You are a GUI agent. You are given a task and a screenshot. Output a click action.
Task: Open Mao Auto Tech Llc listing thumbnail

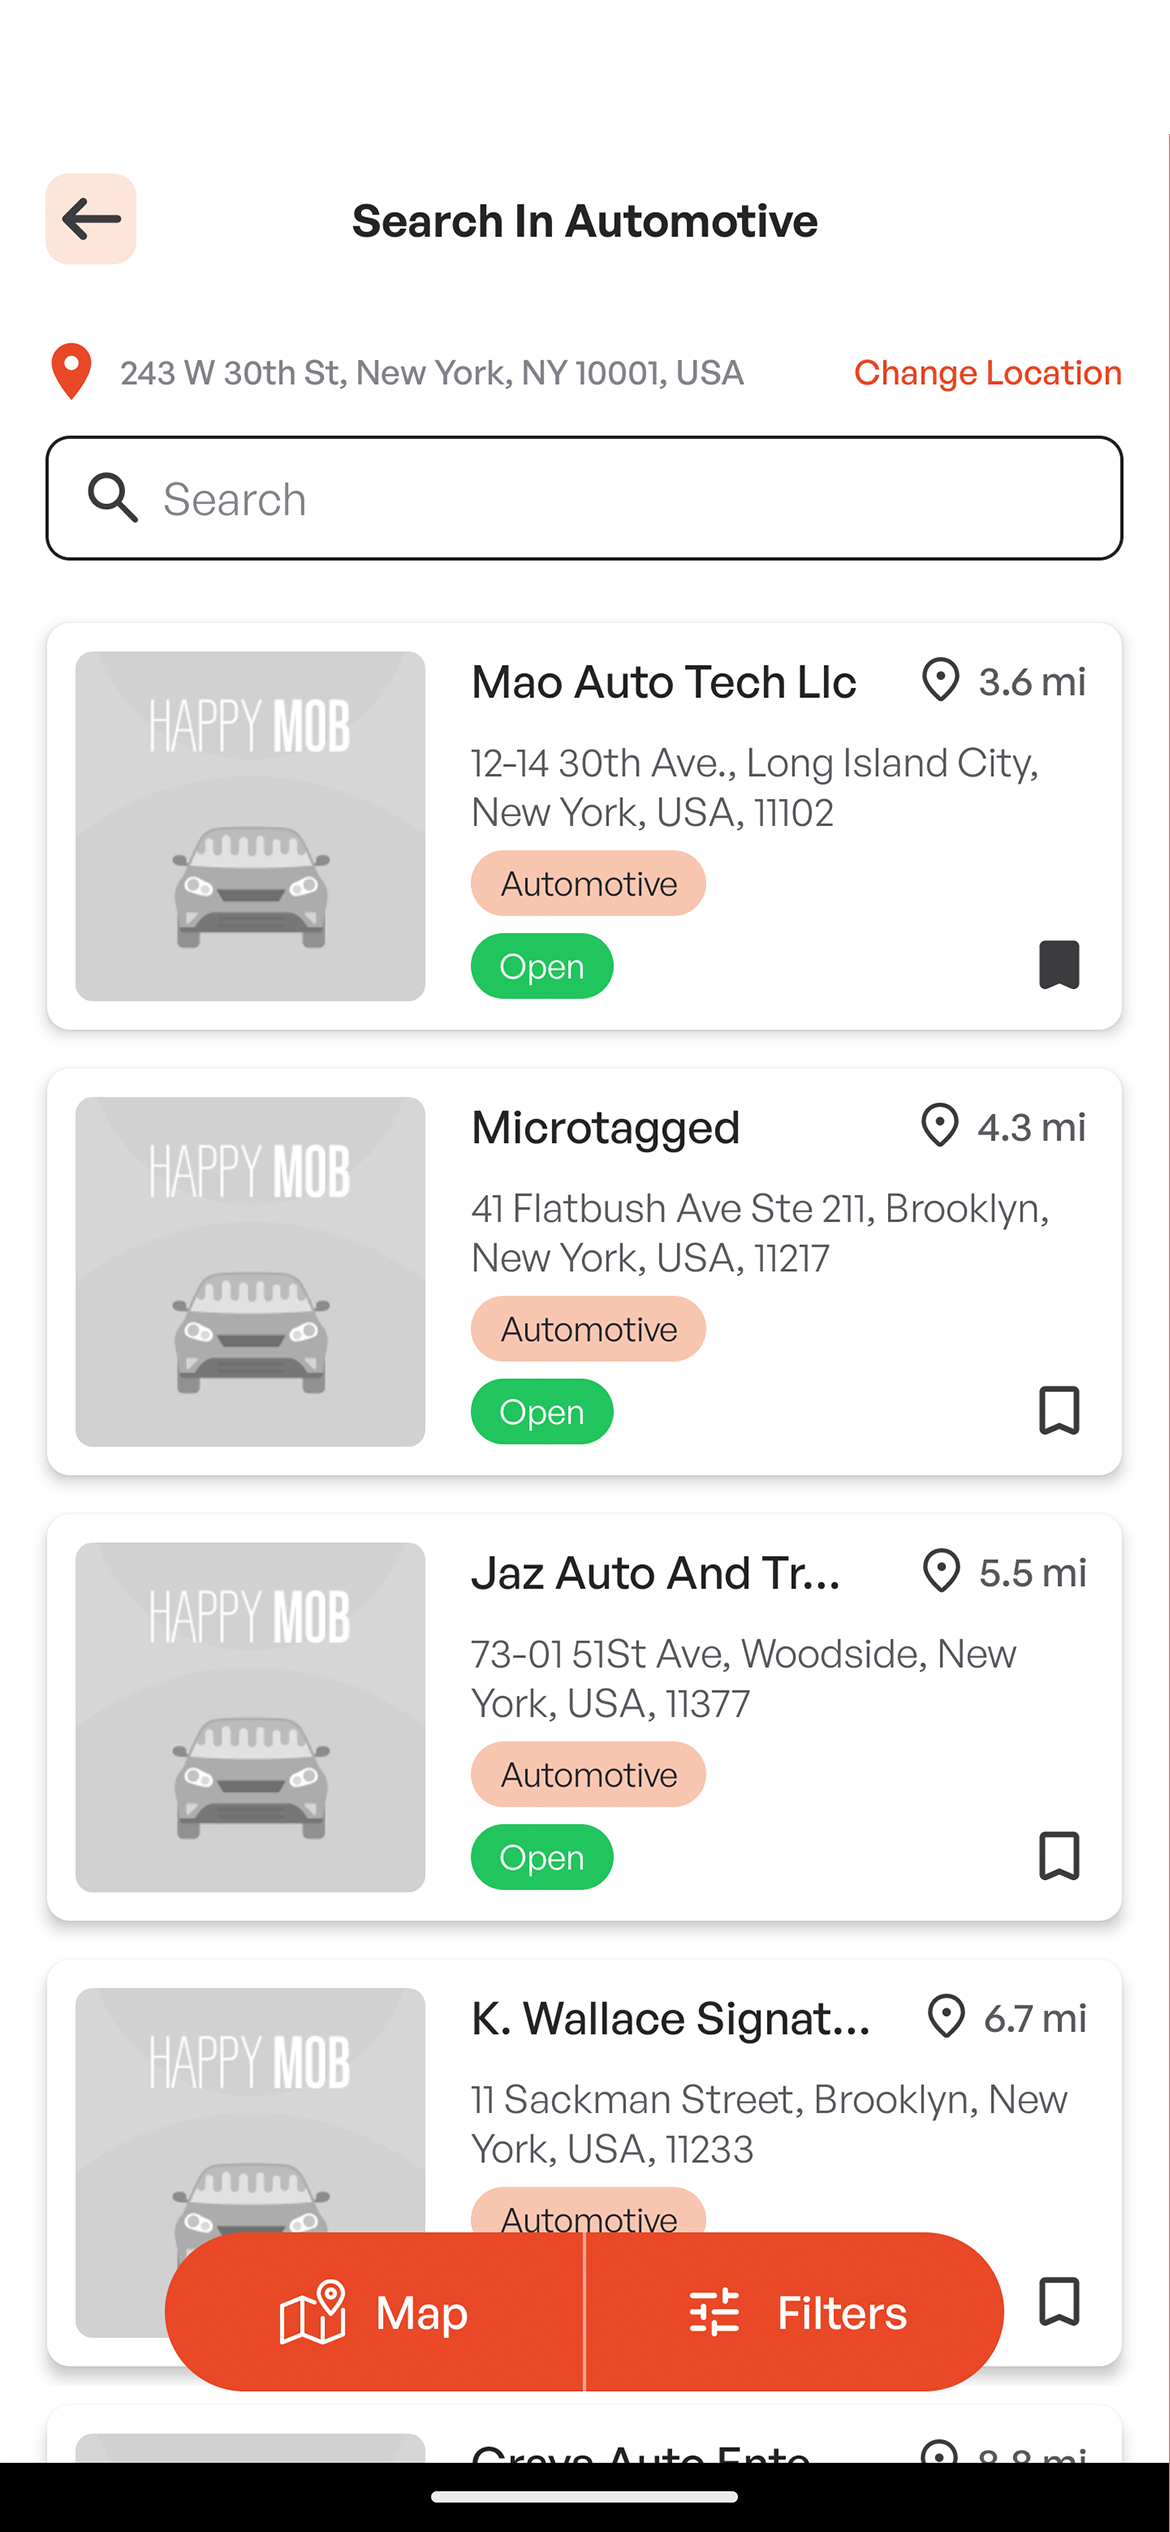coord(250,826)
